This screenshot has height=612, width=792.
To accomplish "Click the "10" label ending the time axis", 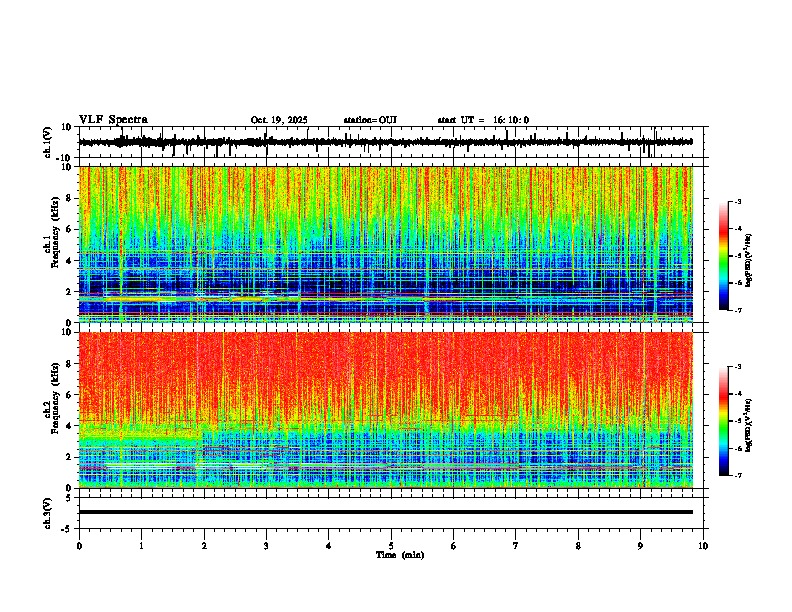I will pos(703,546).
